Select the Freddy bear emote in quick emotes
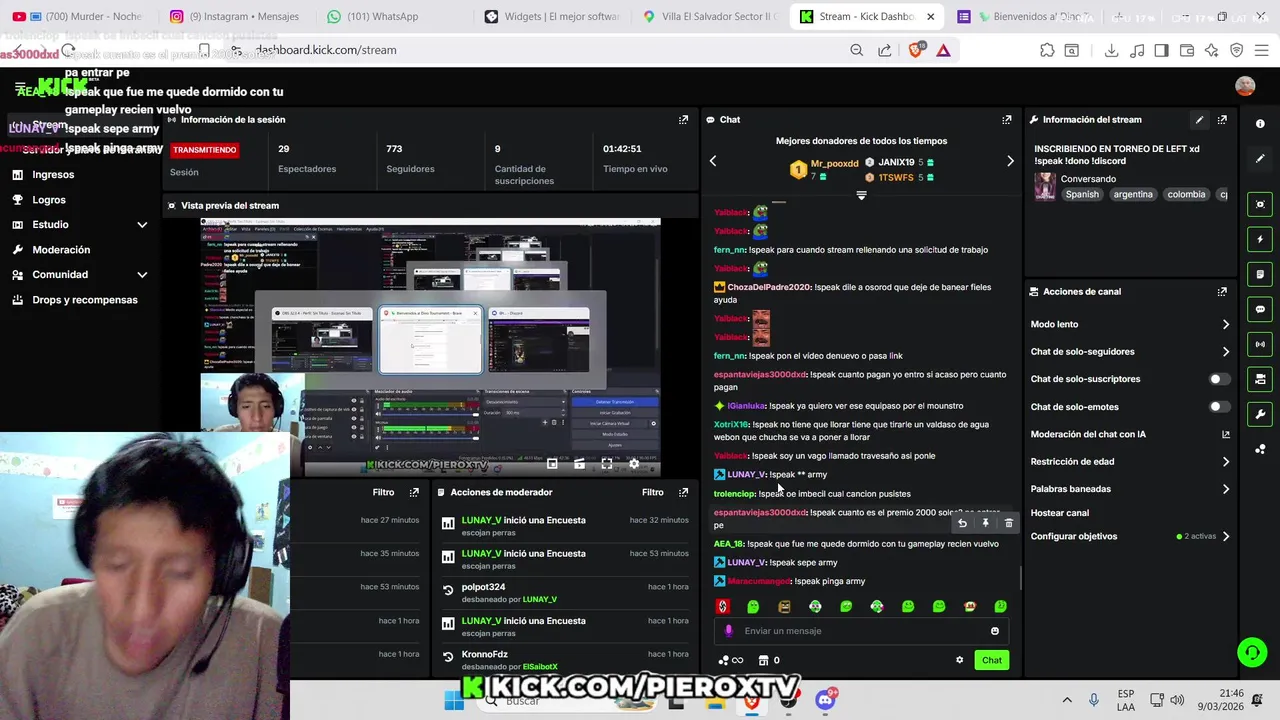The height and width of the screenshot is (720, 1280). pyautogui.click(x=784, y=606)
